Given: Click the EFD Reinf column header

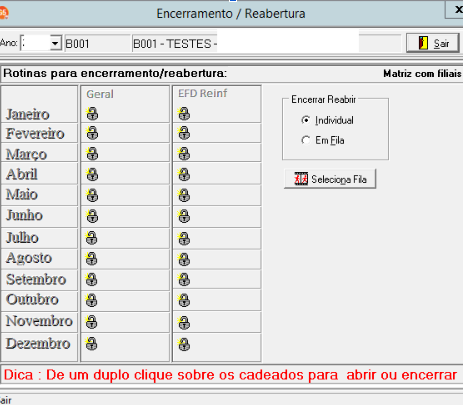Looking at the screenshot, I should [203, 93].
